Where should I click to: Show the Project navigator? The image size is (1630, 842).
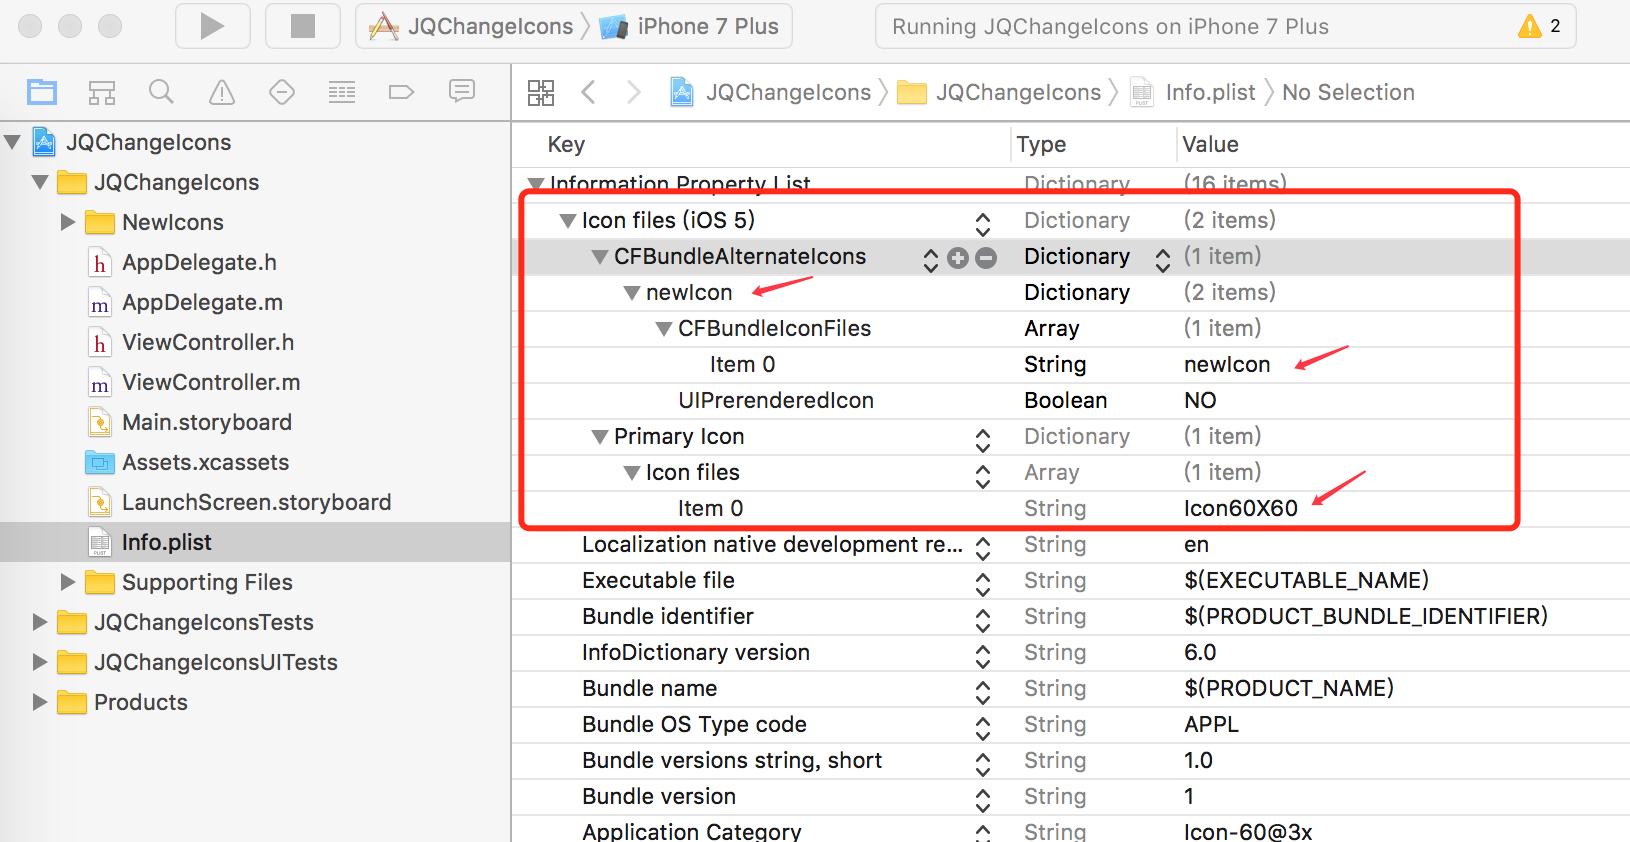tap(42, 92)
